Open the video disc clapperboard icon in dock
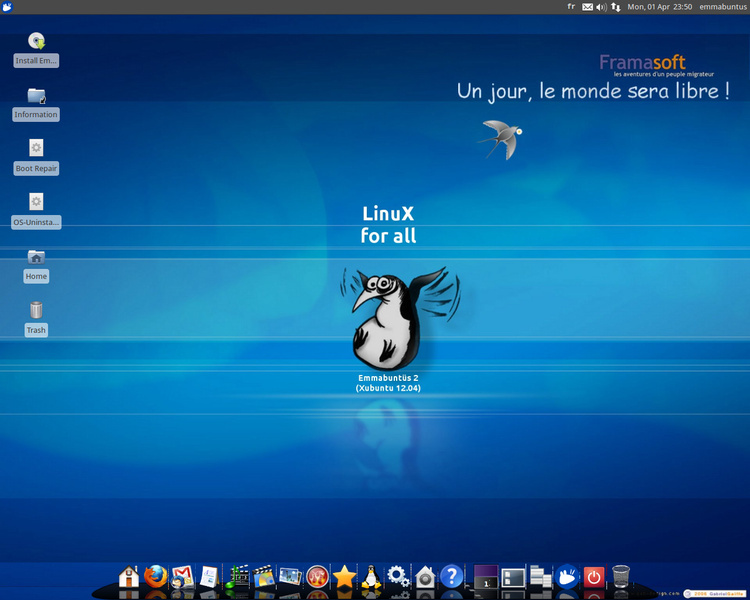Image resolution: width=750 pixels, height=600 pixels. point(264,577)
